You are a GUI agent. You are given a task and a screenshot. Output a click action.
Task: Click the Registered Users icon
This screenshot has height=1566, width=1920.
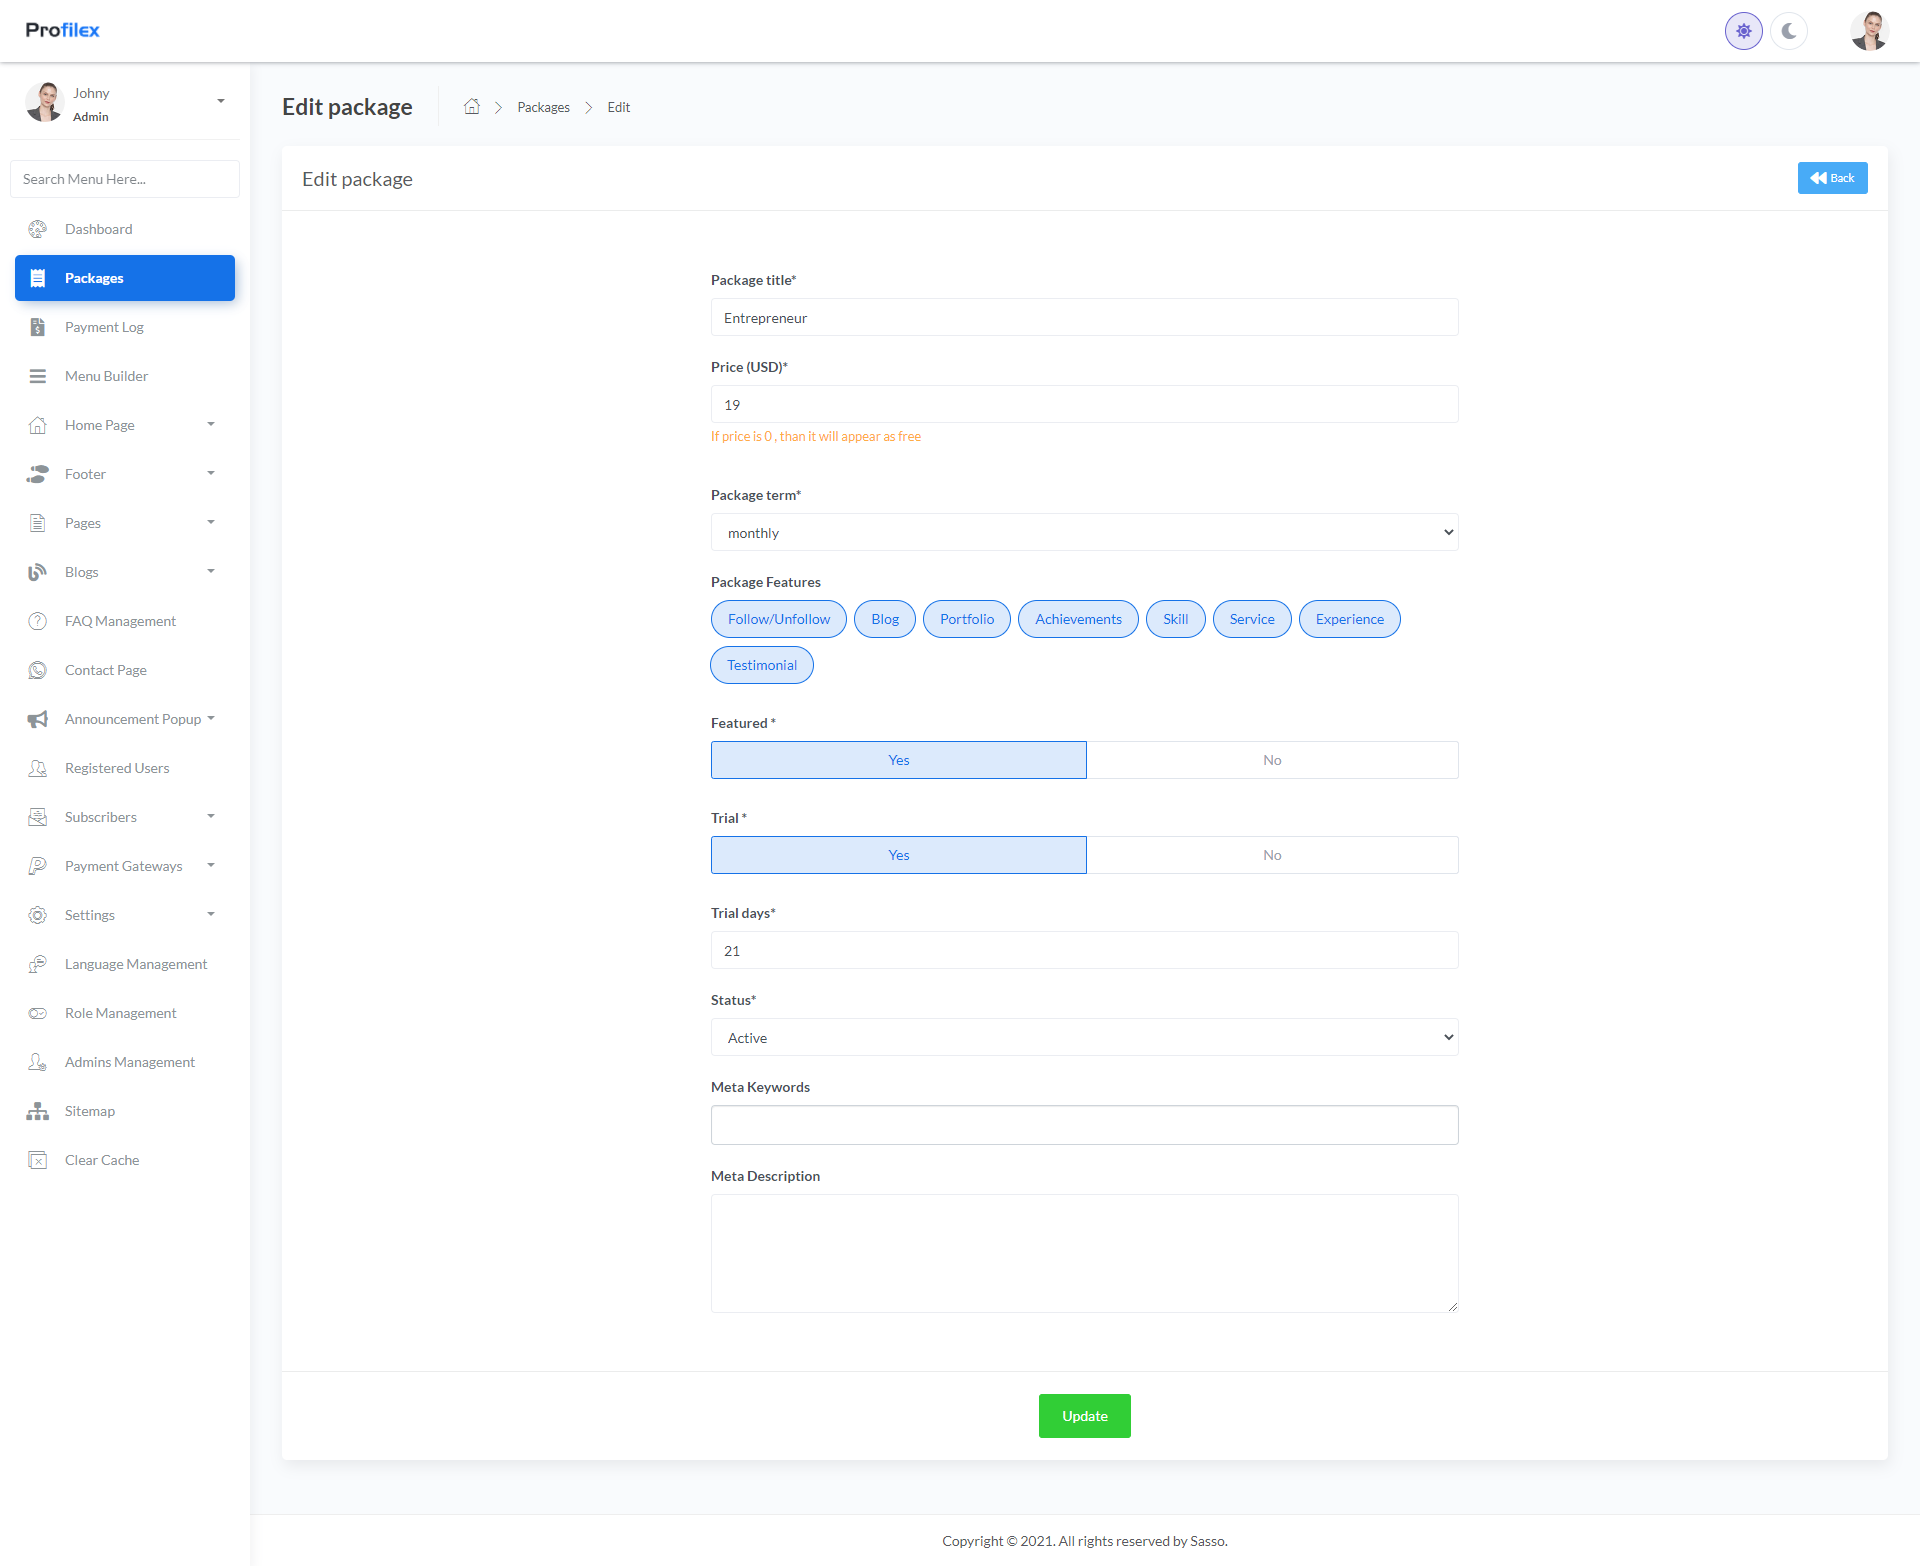(x=38, y=768)
